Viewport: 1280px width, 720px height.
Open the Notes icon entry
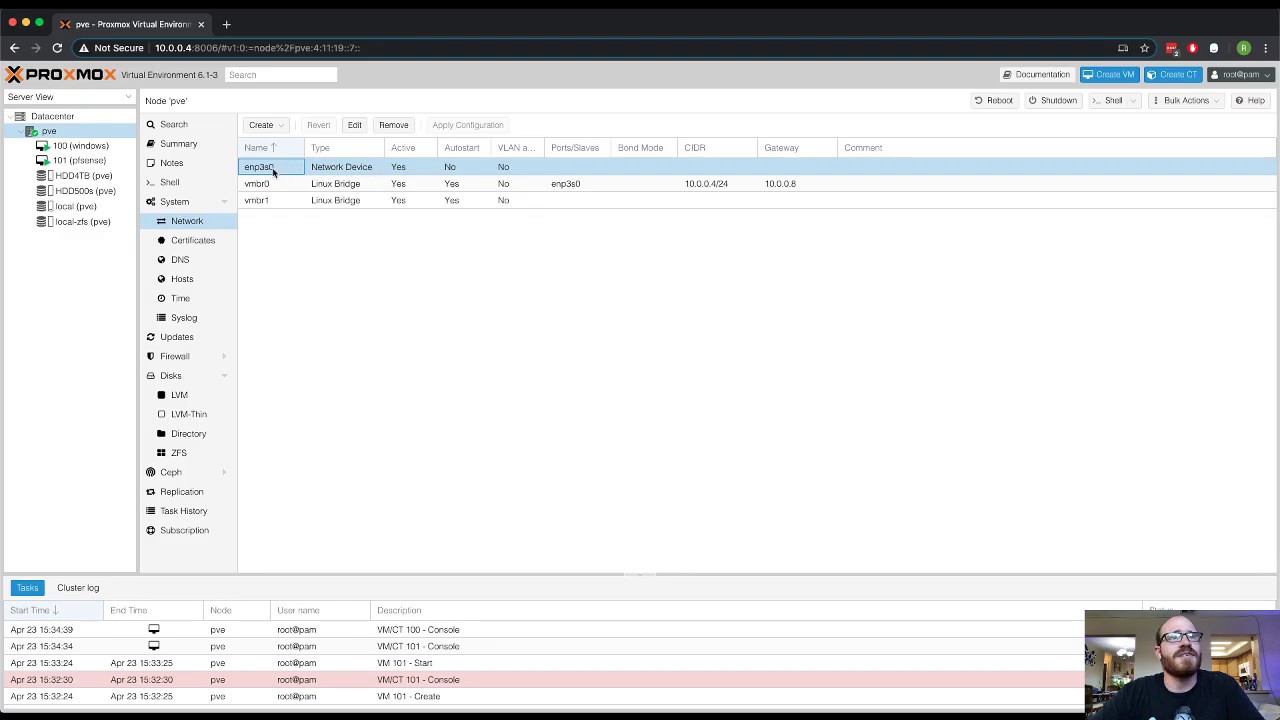click(x=150, y=163)
